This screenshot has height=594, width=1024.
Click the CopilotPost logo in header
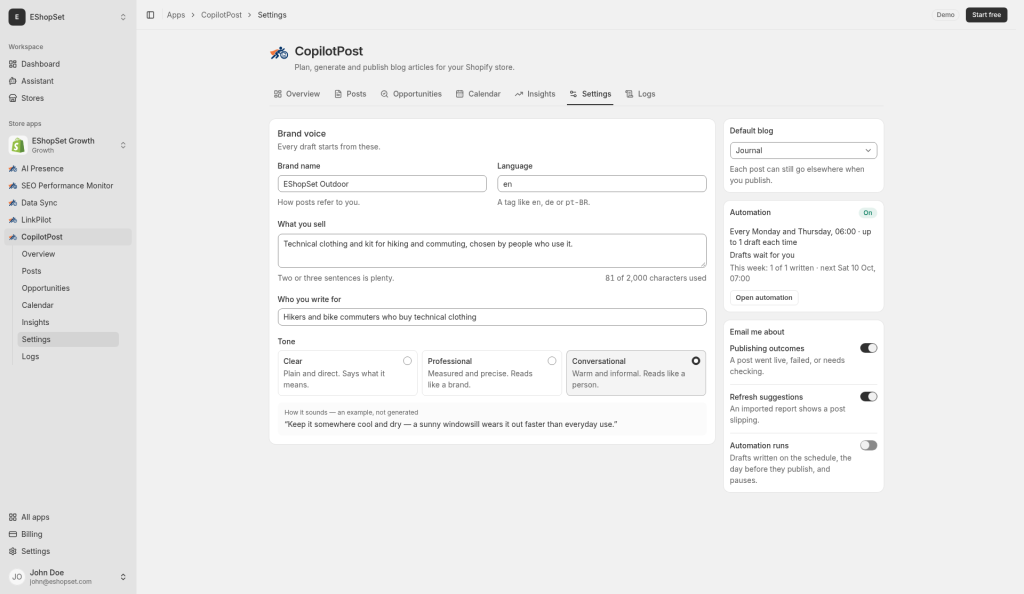point(280,53)
